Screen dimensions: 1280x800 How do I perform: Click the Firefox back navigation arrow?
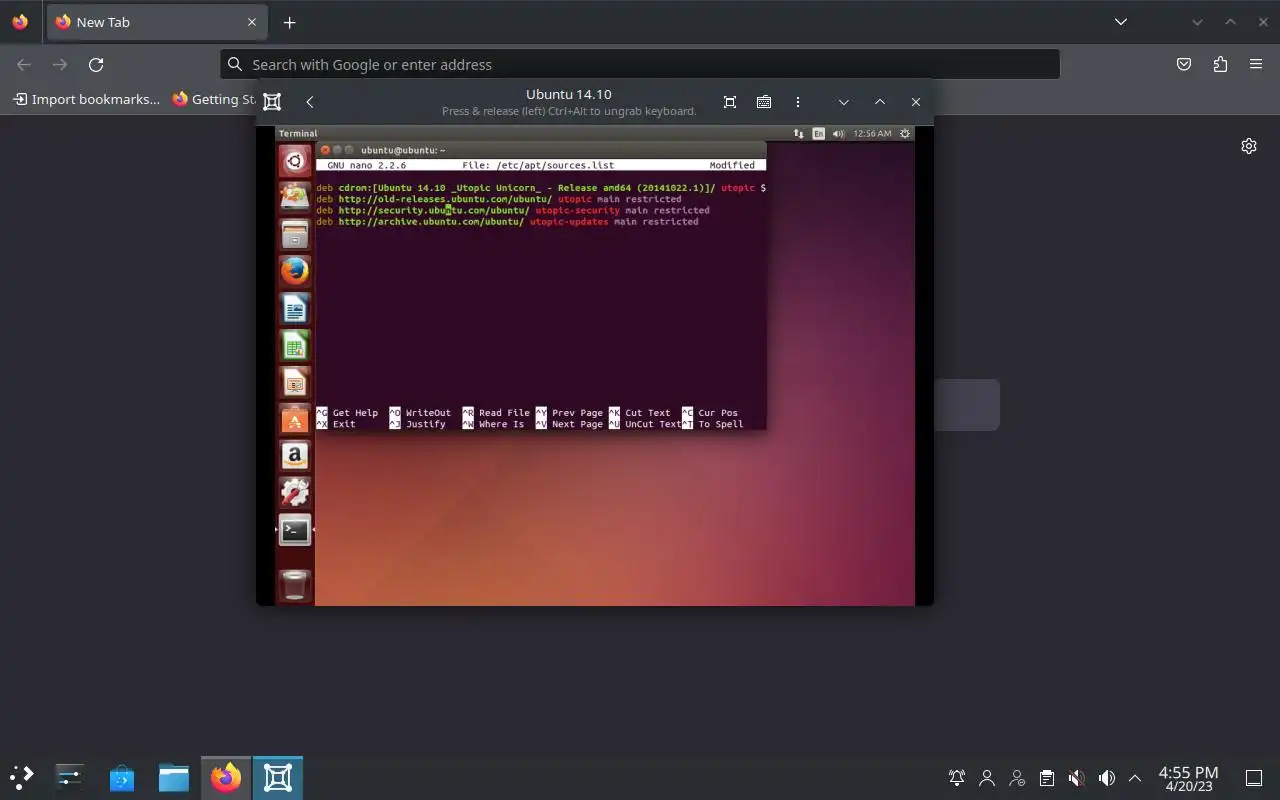pyautogui.click(x=24, y=64)
